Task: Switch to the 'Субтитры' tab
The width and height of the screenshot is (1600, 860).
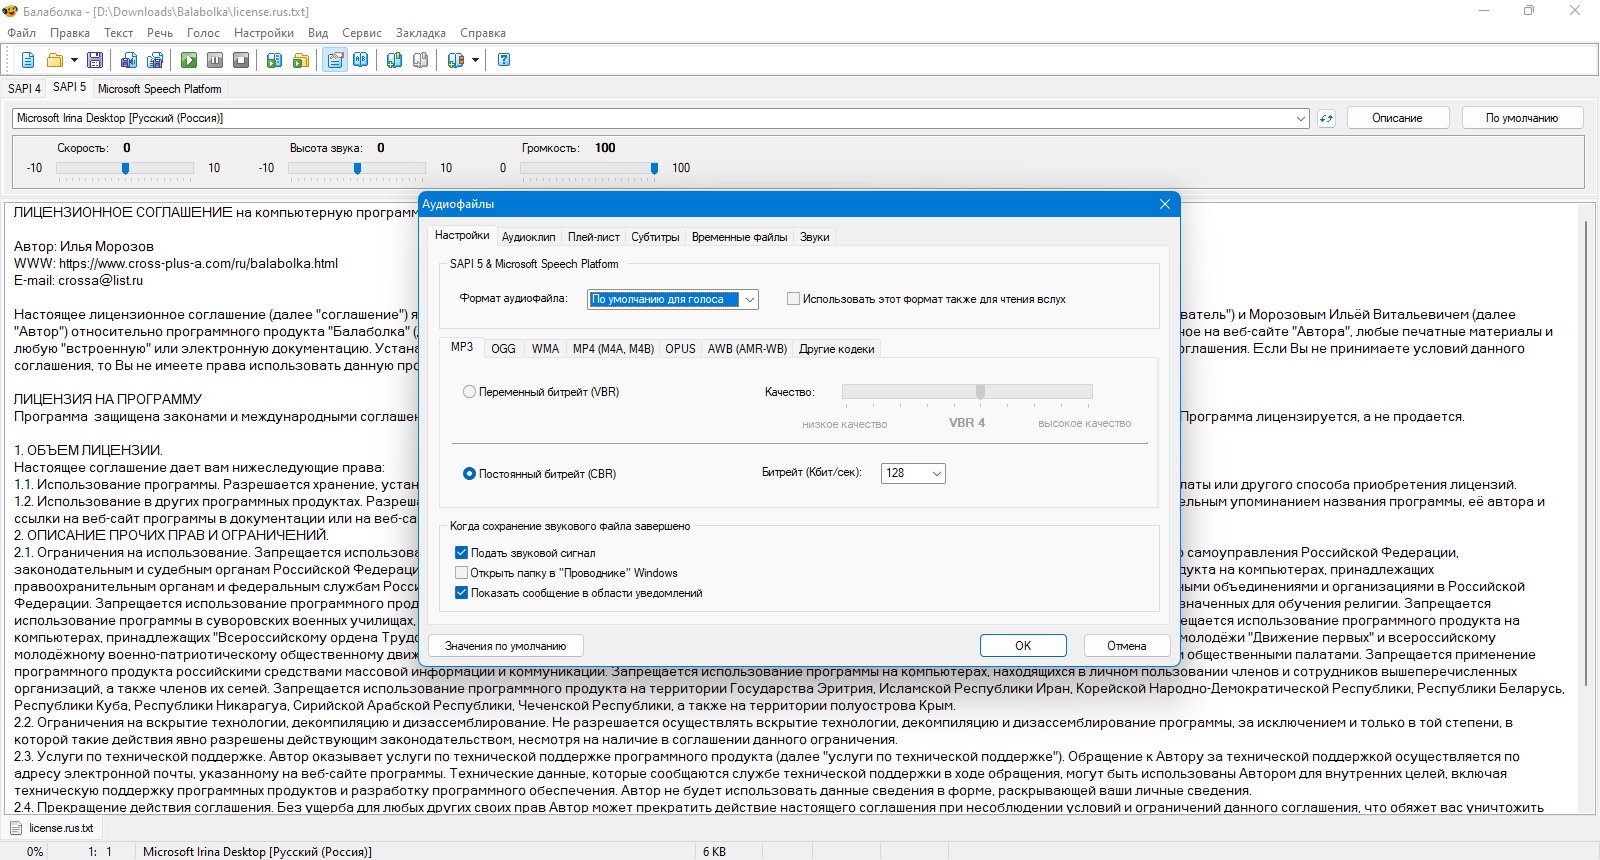Action: [655, 237]
